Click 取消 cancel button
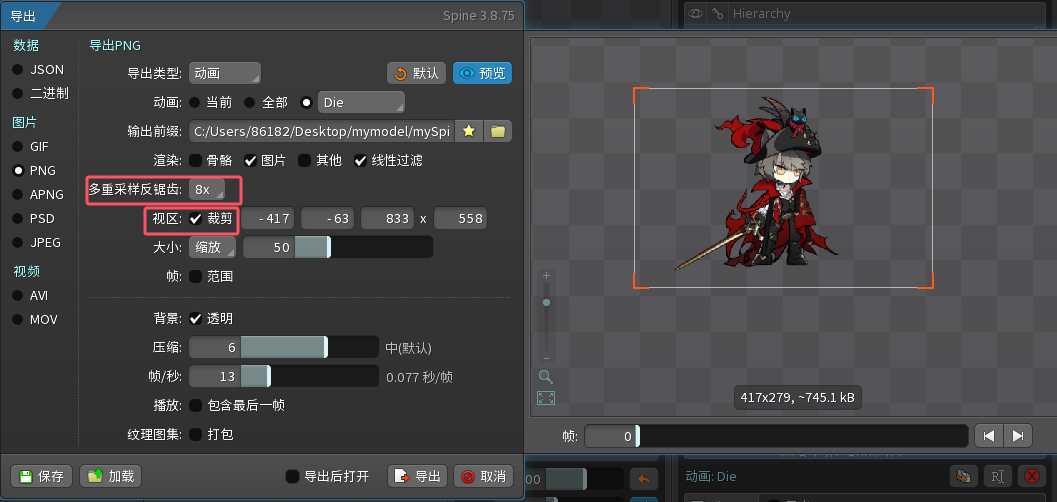Viewport: 1057px width, 502px height. pos(483,476)
